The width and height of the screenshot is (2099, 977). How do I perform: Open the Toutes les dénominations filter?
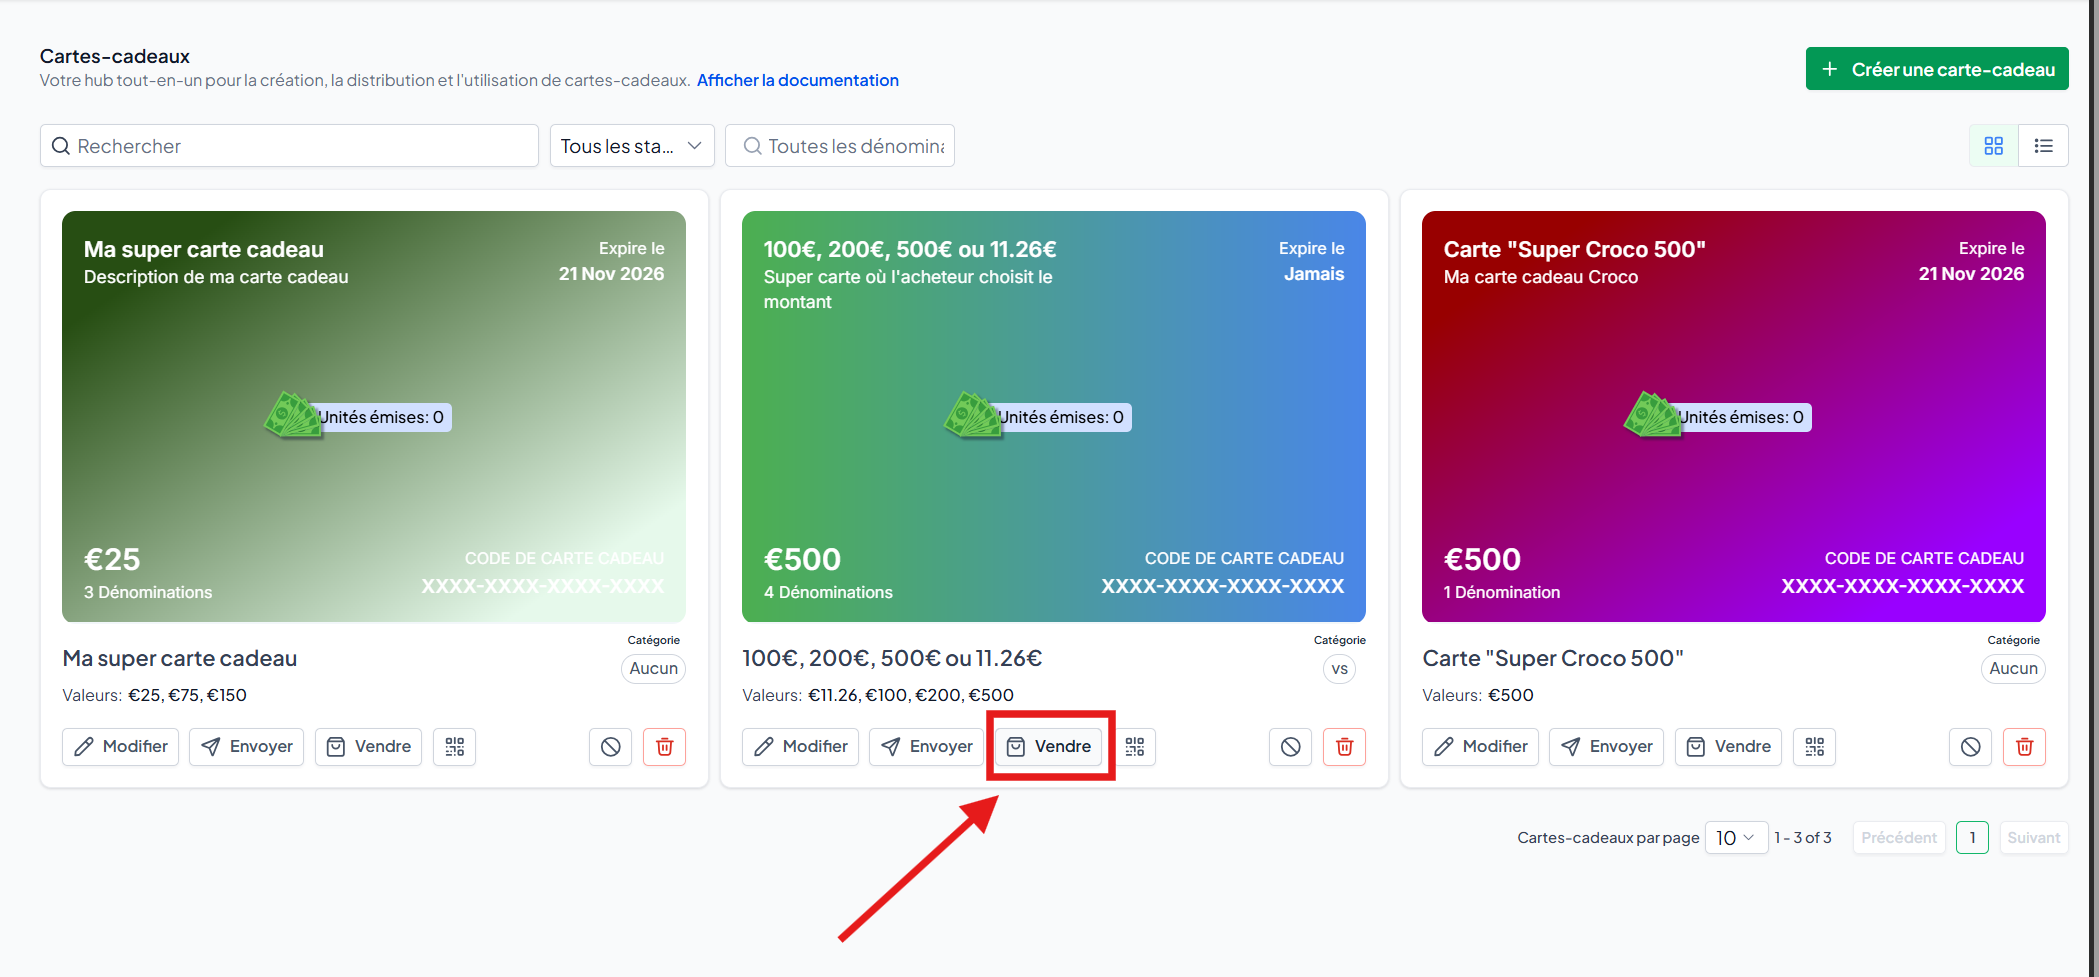click(840, 146)
